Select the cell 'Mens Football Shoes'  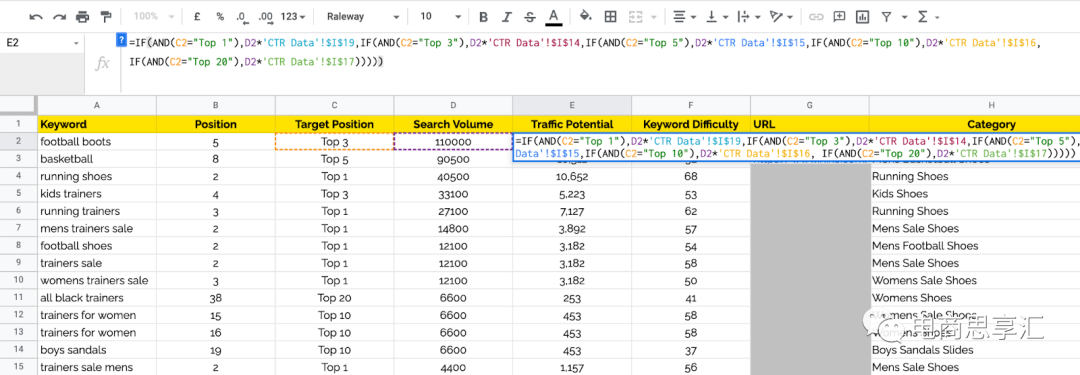pyautogui.click(x=974, y=246)
